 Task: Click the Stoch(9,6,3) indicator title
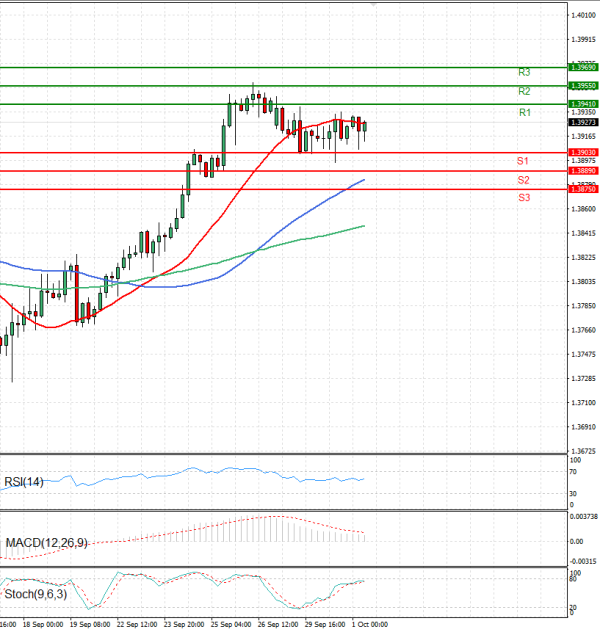[x=35, y=595]
